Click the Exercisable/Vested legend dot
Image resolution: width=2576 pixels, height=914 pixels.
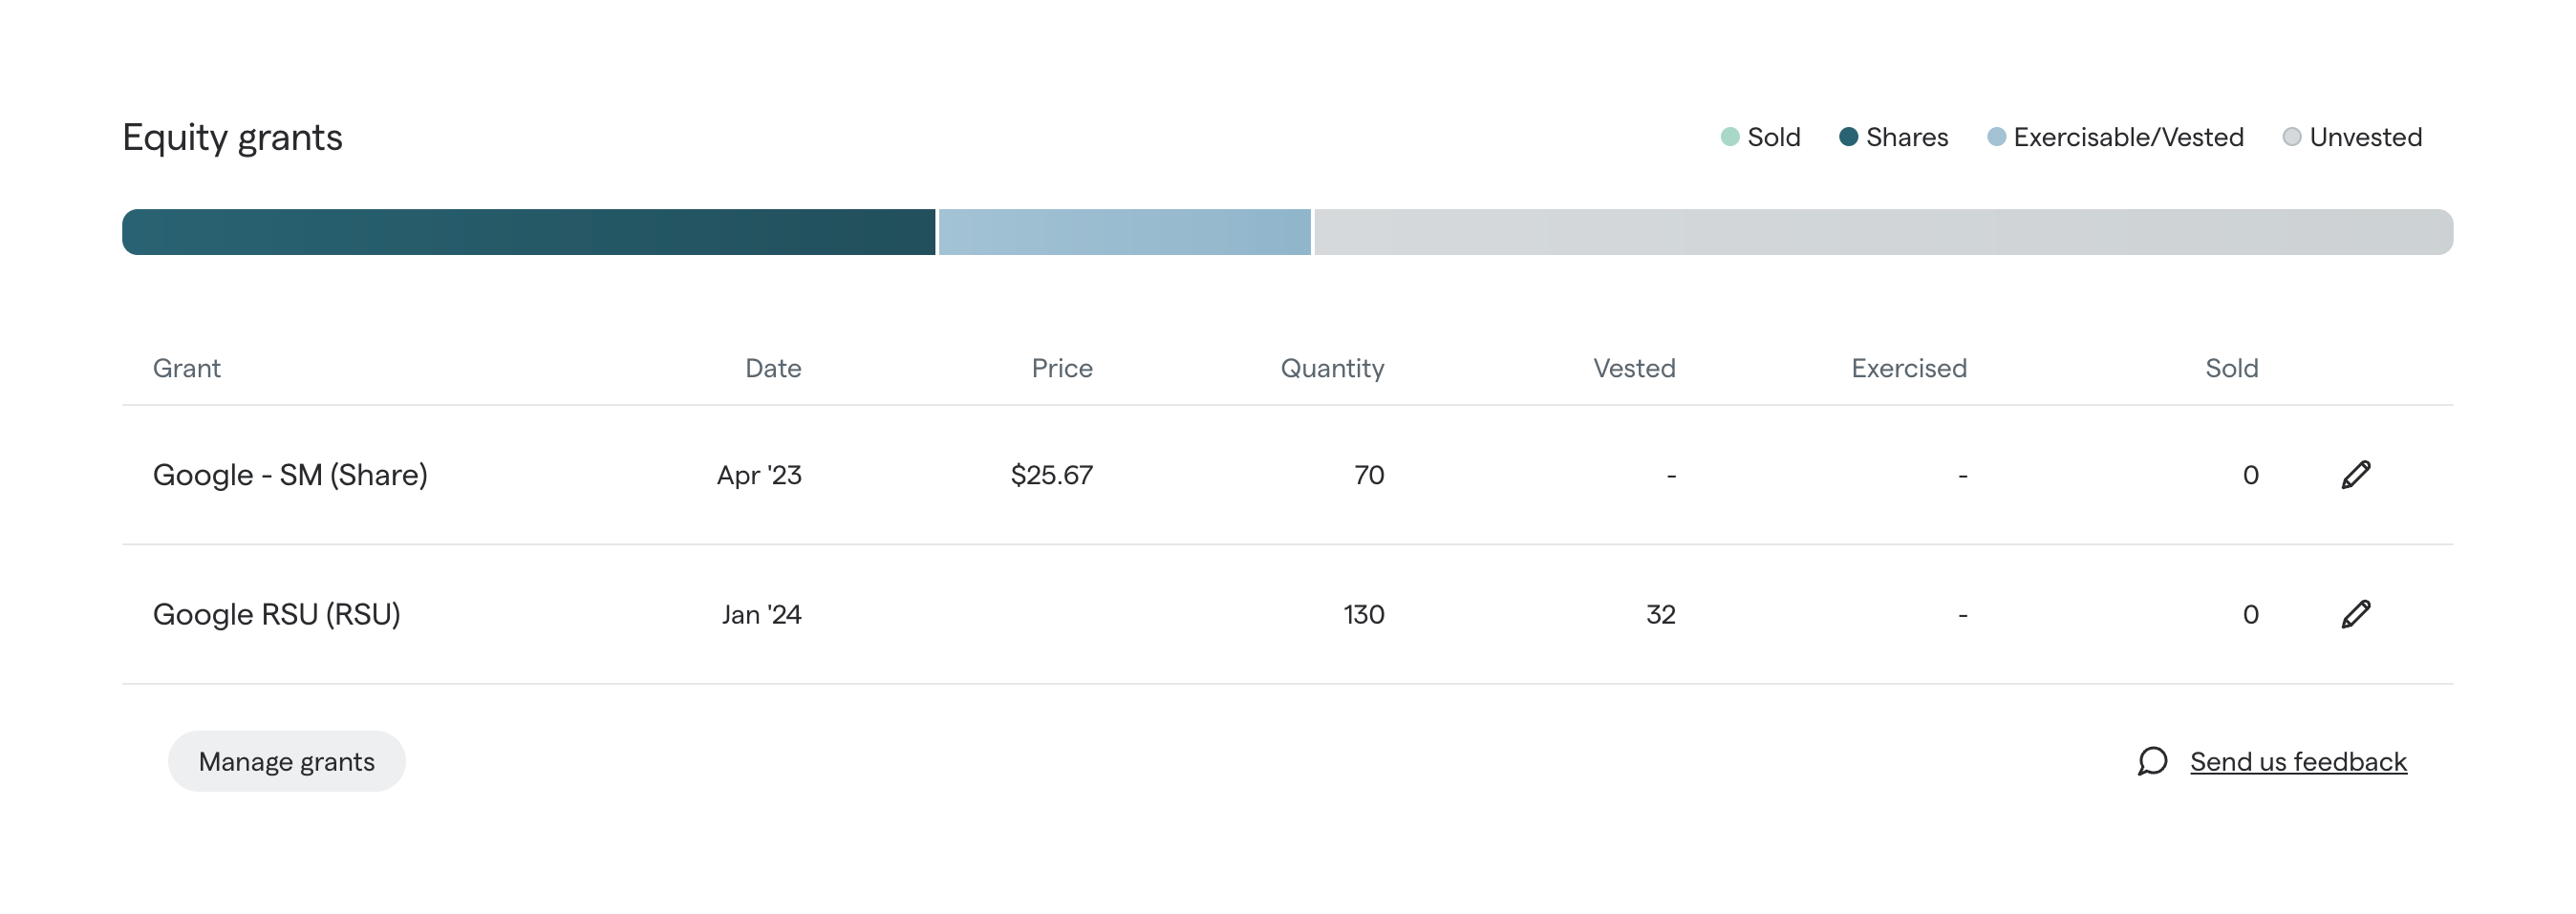(1996, 137)
